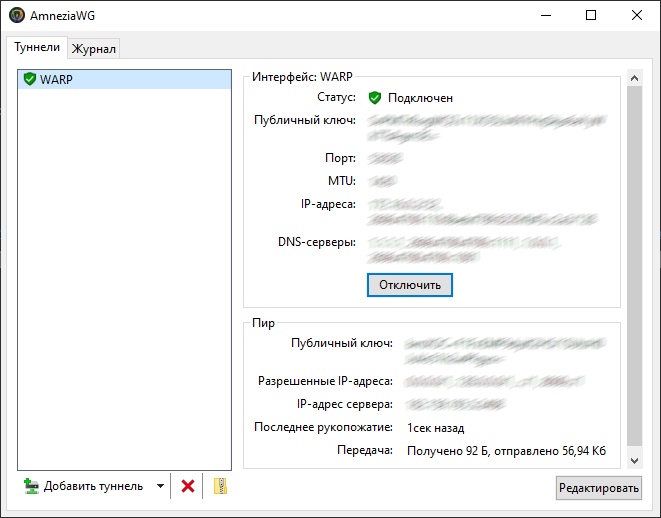Viewport: 661px width, 518px height.
Task: Export tunnels to zip archive icon
Action: 220,486
